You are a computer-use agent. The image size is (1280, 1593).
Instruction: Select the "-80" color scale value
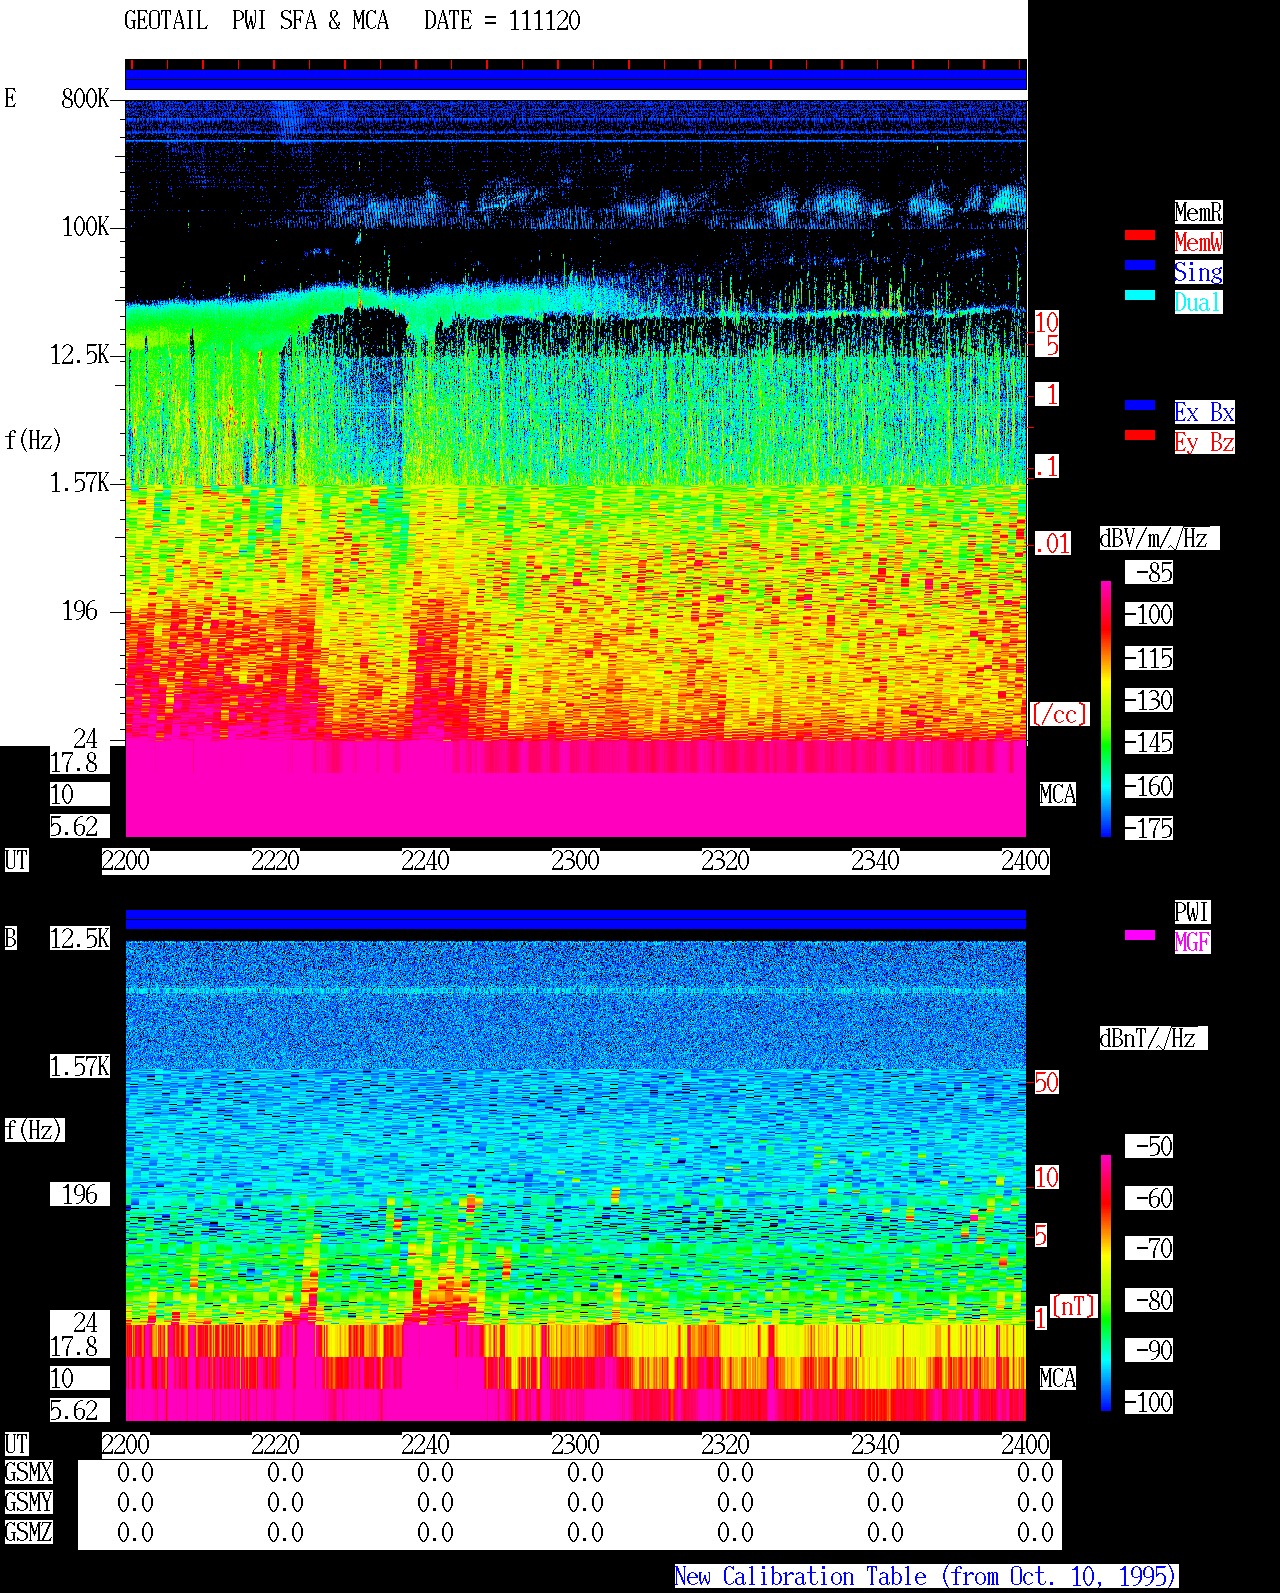[1149, 1300]
